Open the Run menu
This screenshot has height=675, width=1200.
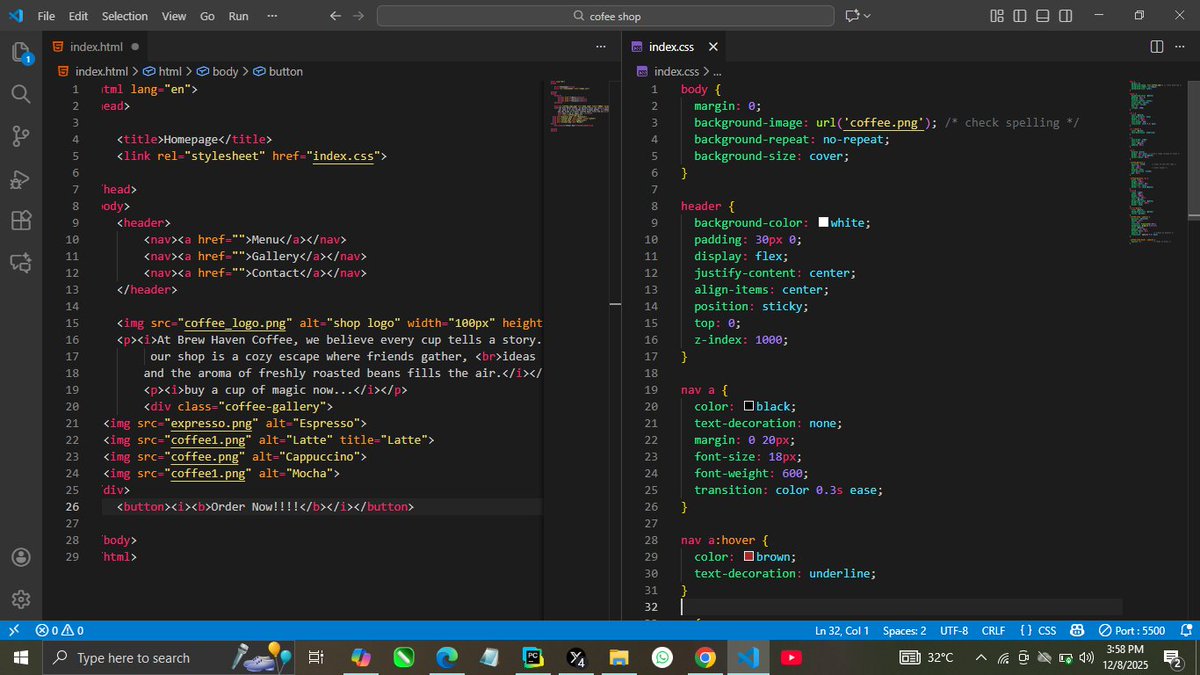point(237,15)
